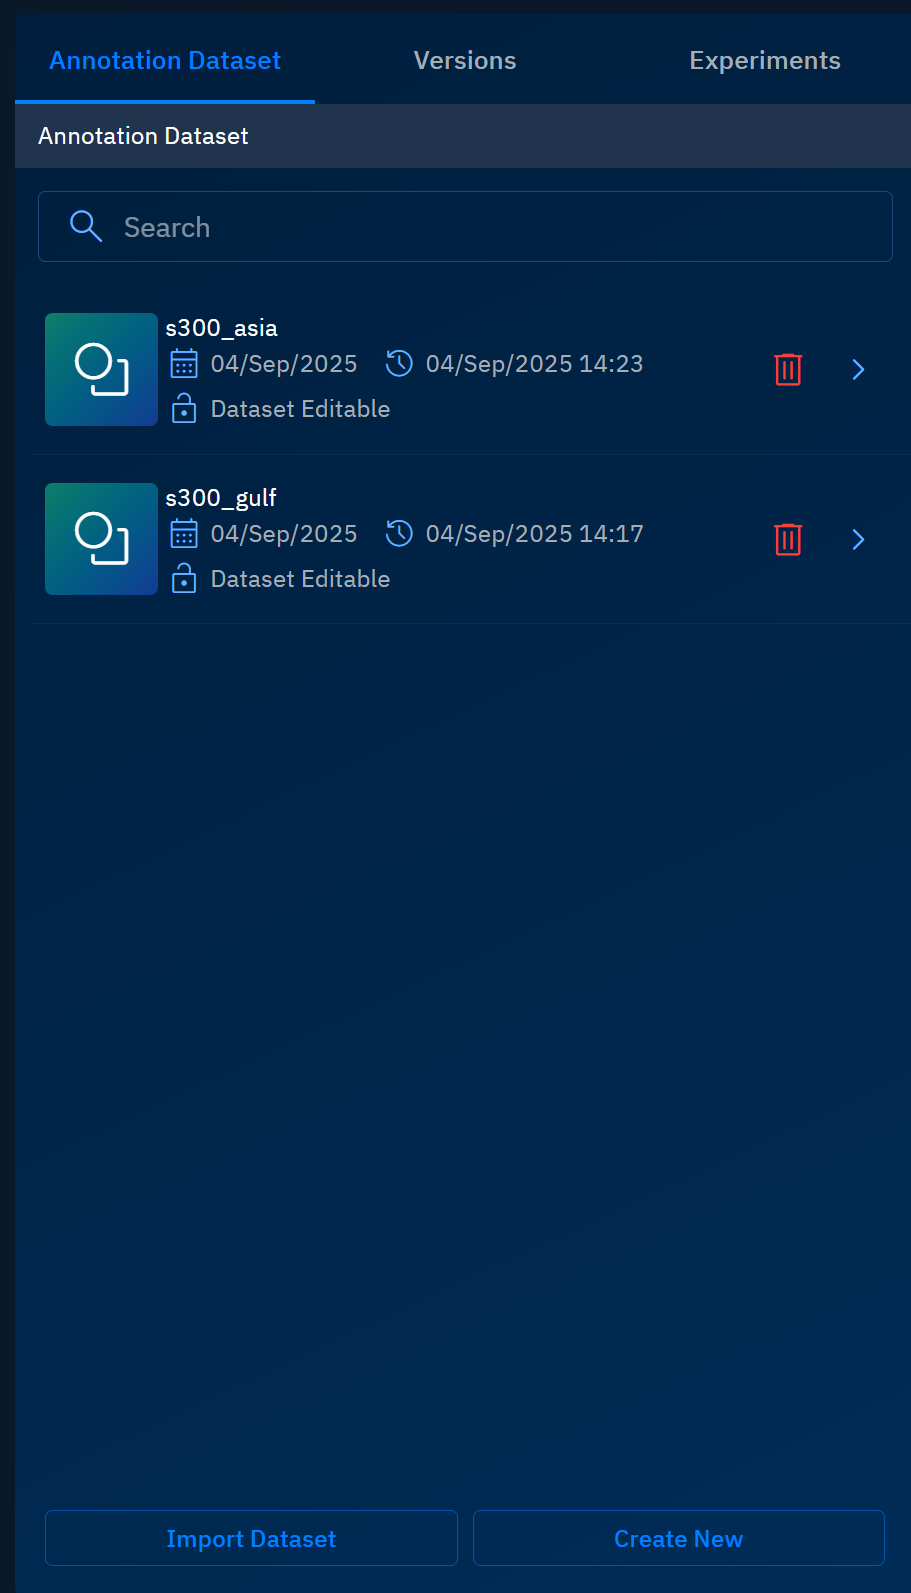Image resolution: width=911 pixels, height=1593 pixels.
Task: Click the Create New button
Action: click(678, 1538)
